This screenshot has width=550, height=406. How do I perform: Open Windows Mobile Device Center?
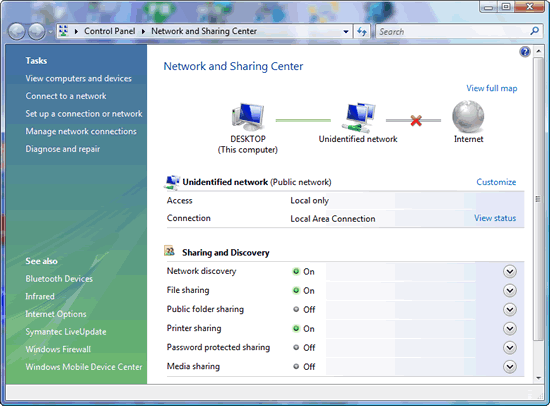pyautogui.click(x=83, y=367)
